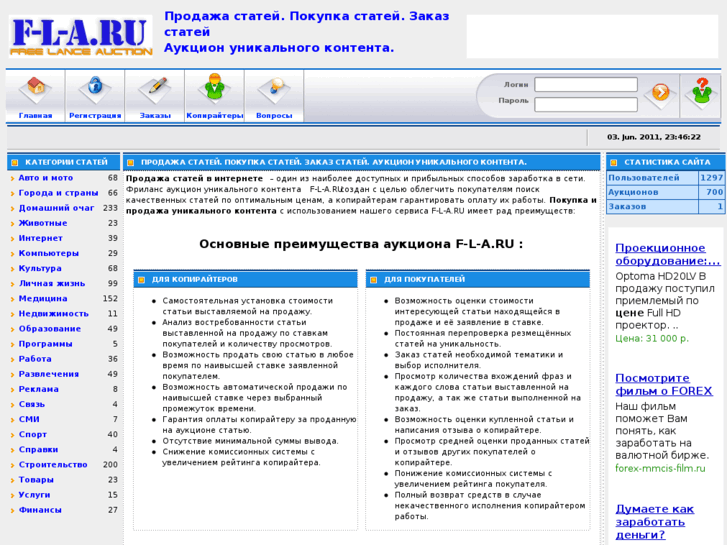Click the Пароль input field
The width and height of the screenshot is (727, 545).
(586, 104)
